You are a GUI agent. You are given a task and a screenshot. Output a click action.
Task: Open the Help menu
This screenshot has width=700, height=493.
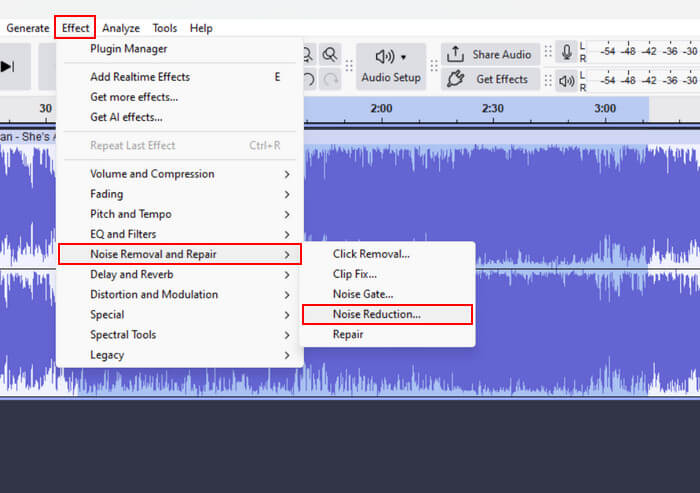[x=201, y=28]
